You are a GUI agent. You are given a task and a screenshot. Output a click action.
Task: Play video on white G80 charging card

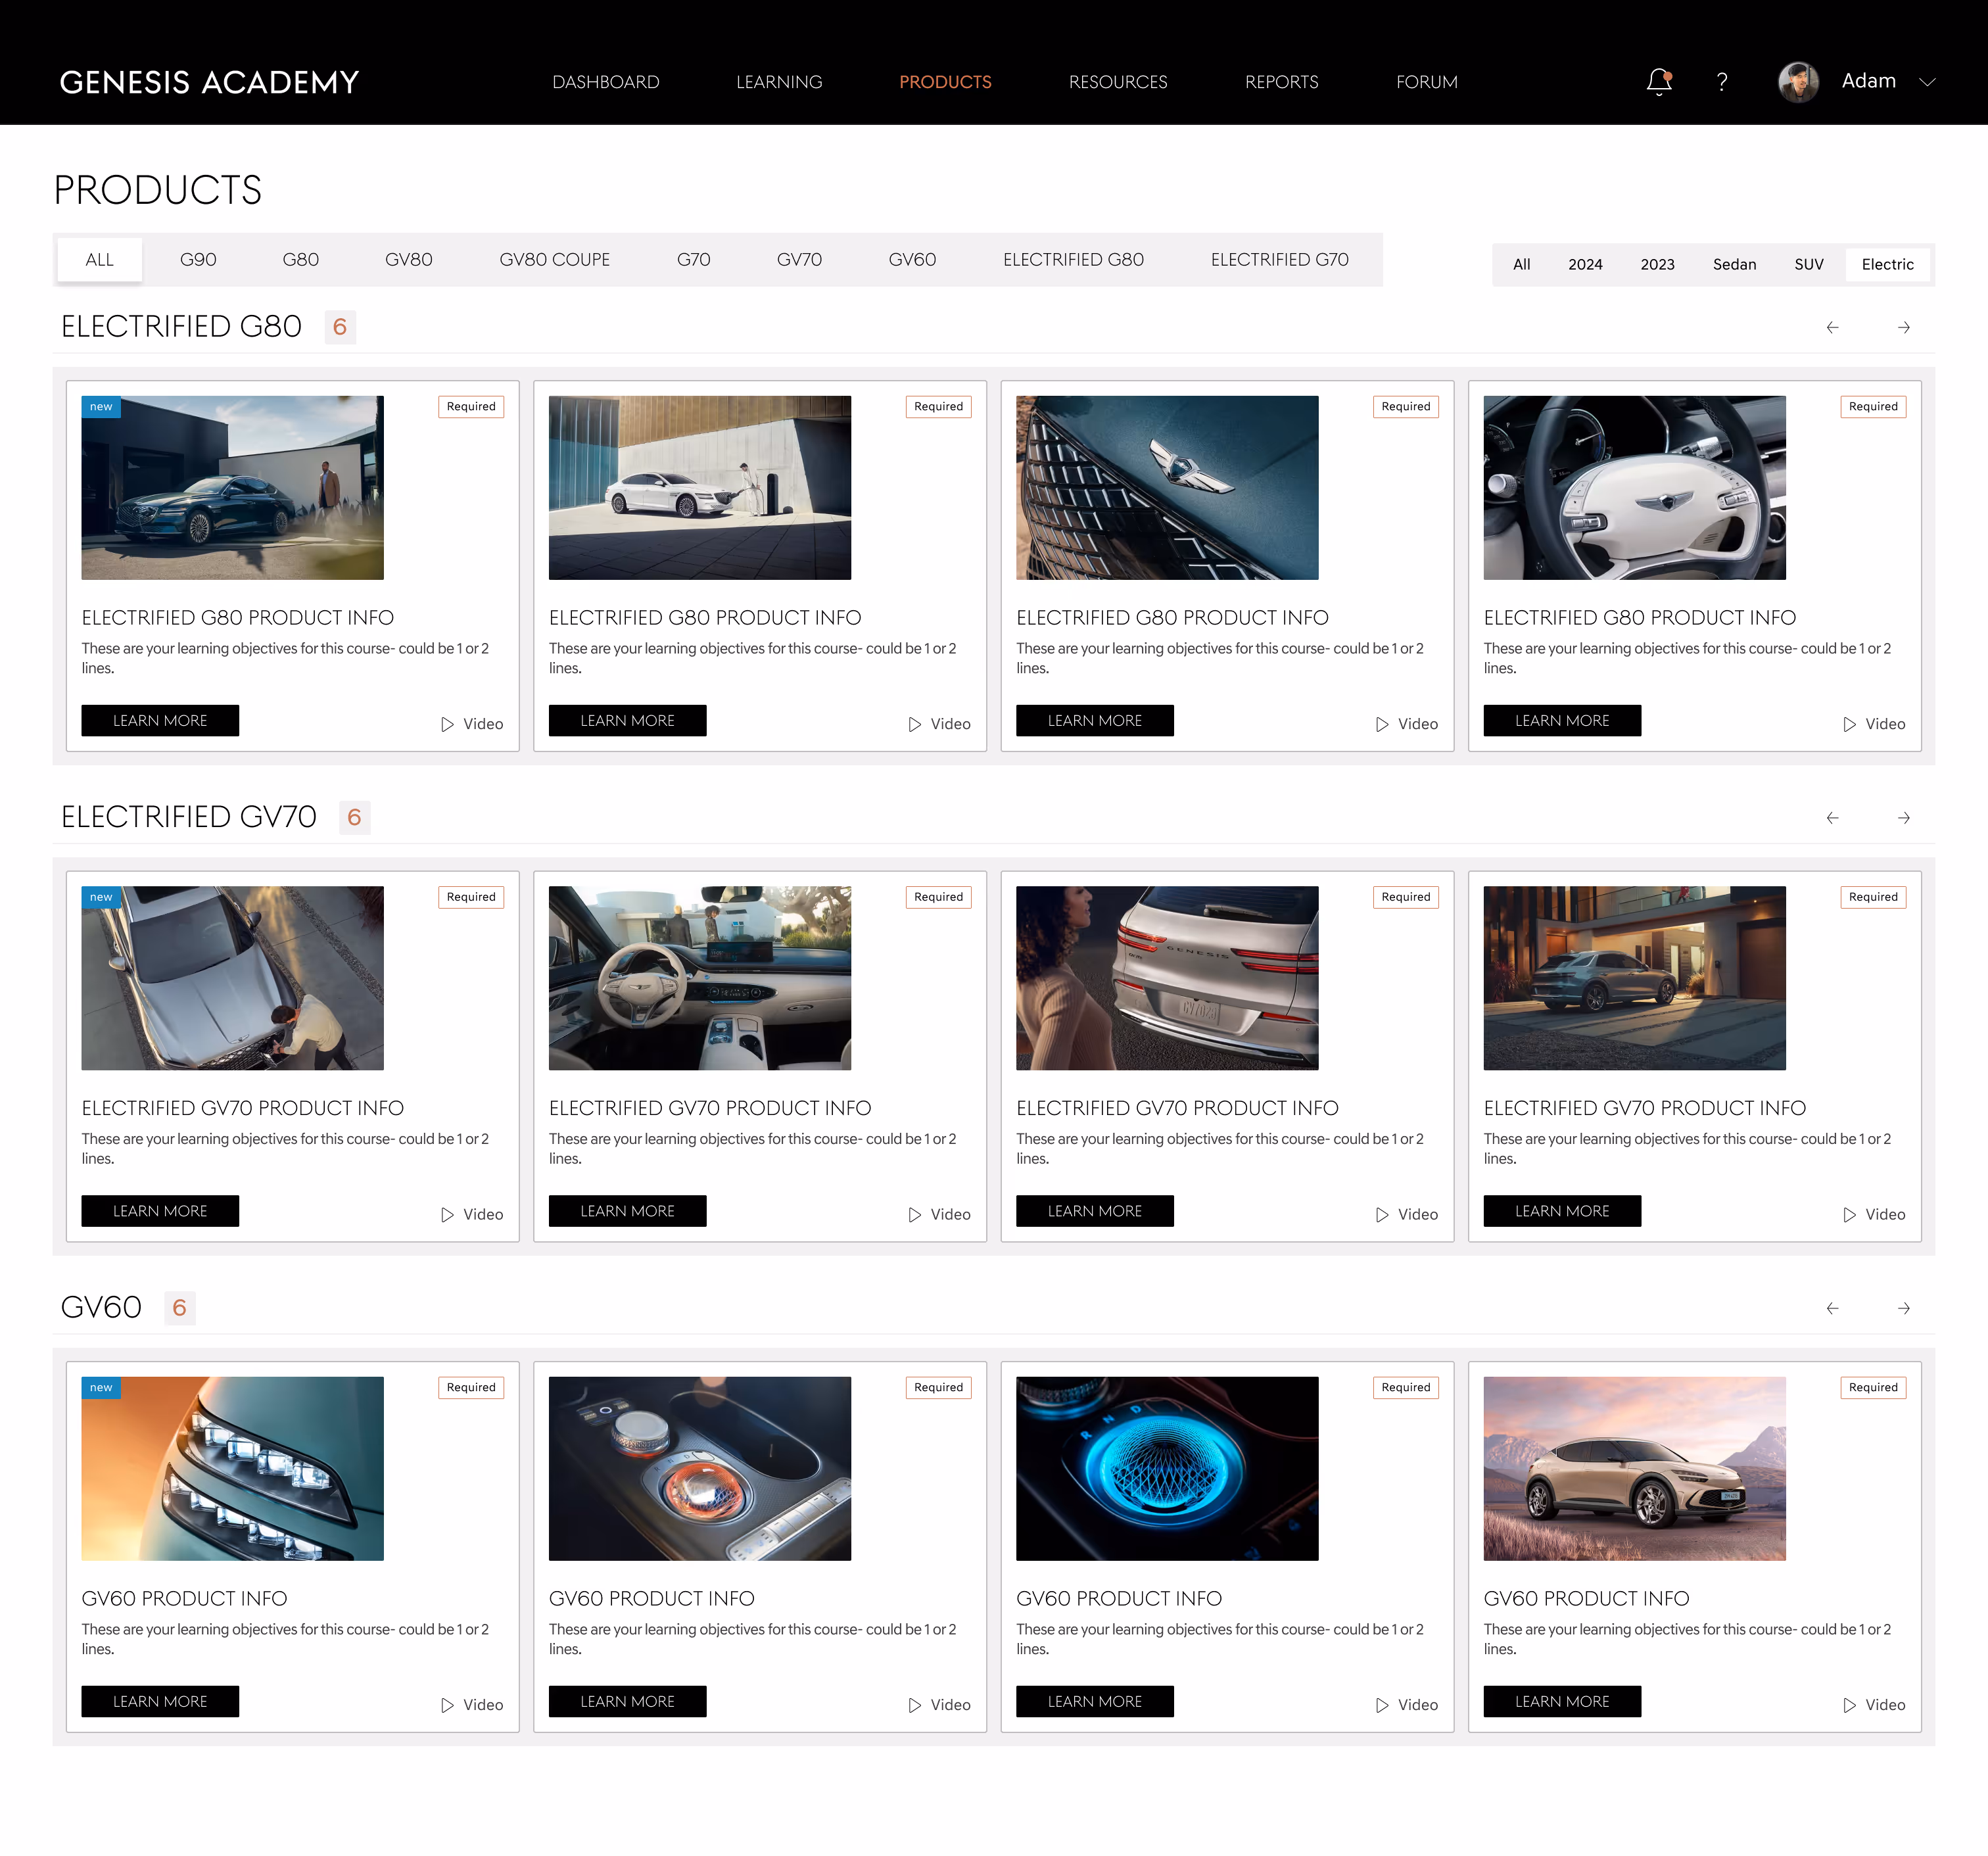click(939, 724)
